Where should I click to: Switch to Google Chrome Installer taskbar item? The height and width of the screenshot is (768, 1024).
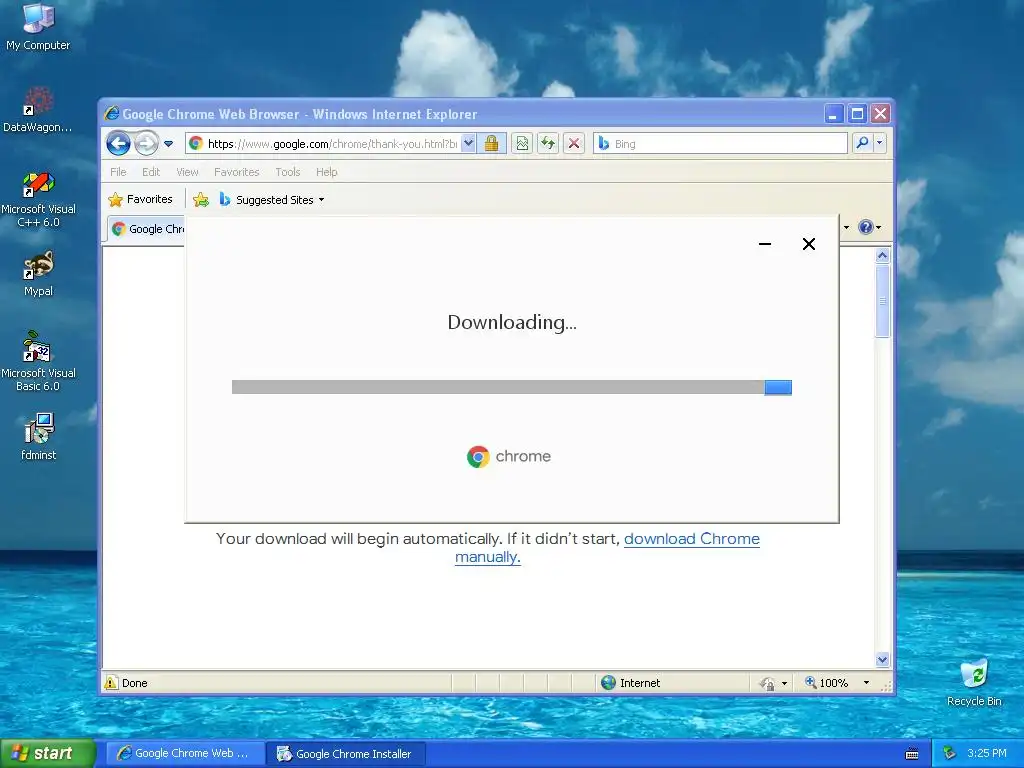click(346, 754)
